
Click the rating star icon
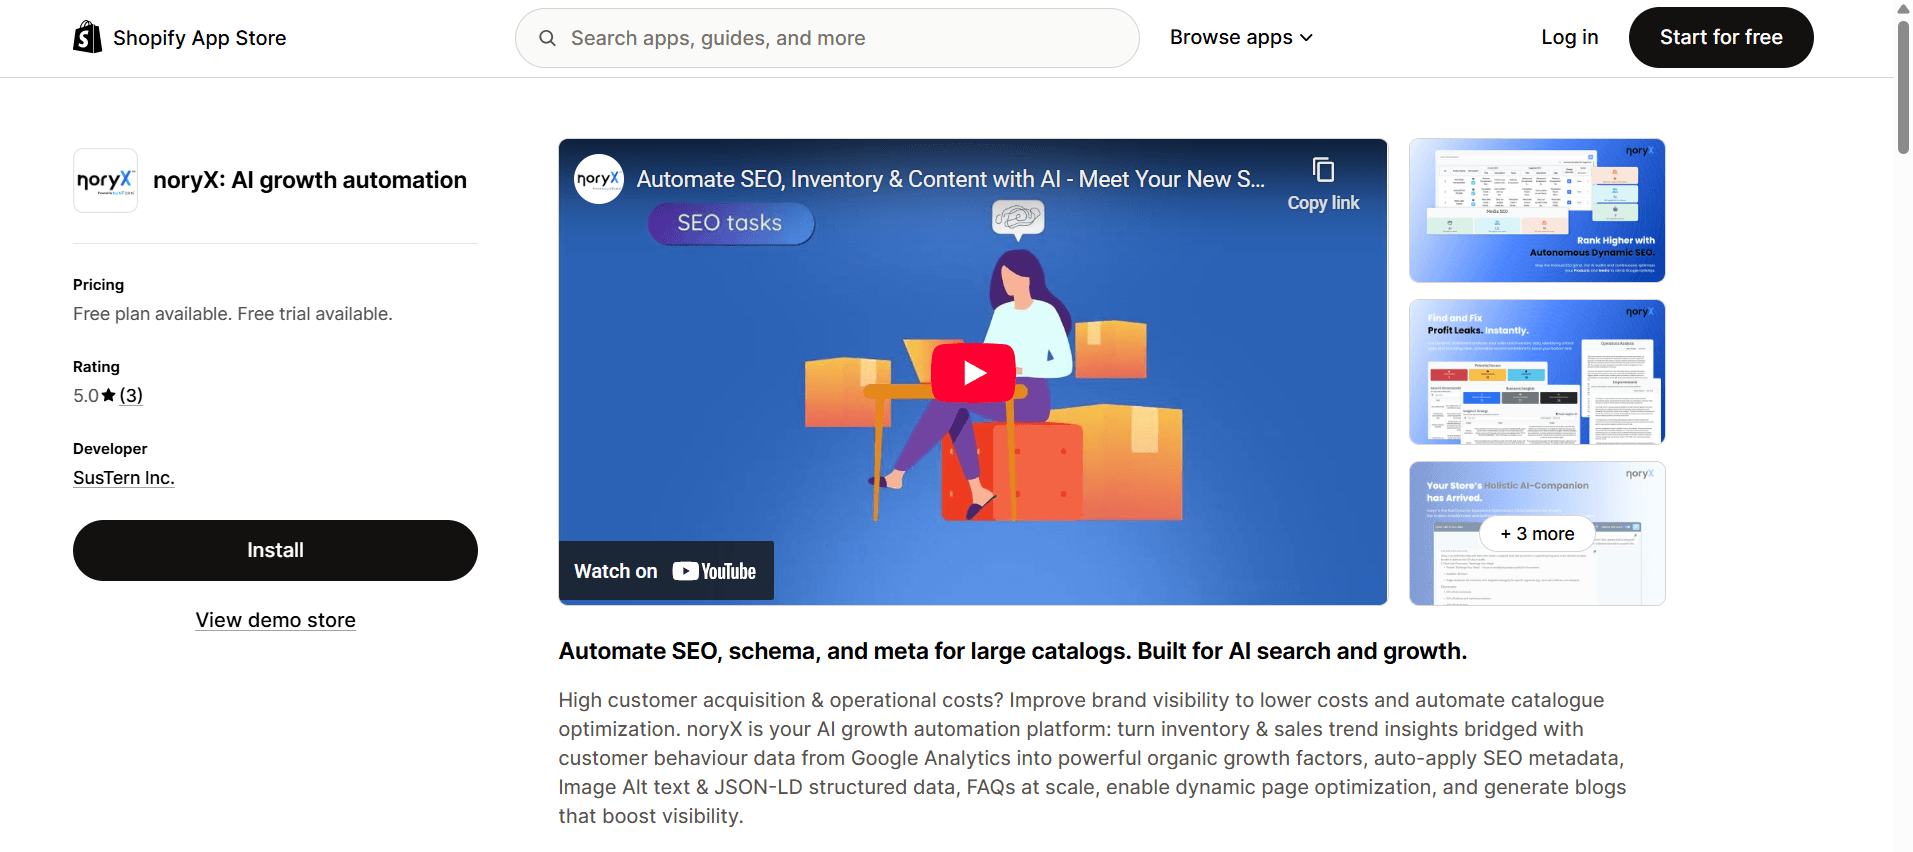point(109,396)
